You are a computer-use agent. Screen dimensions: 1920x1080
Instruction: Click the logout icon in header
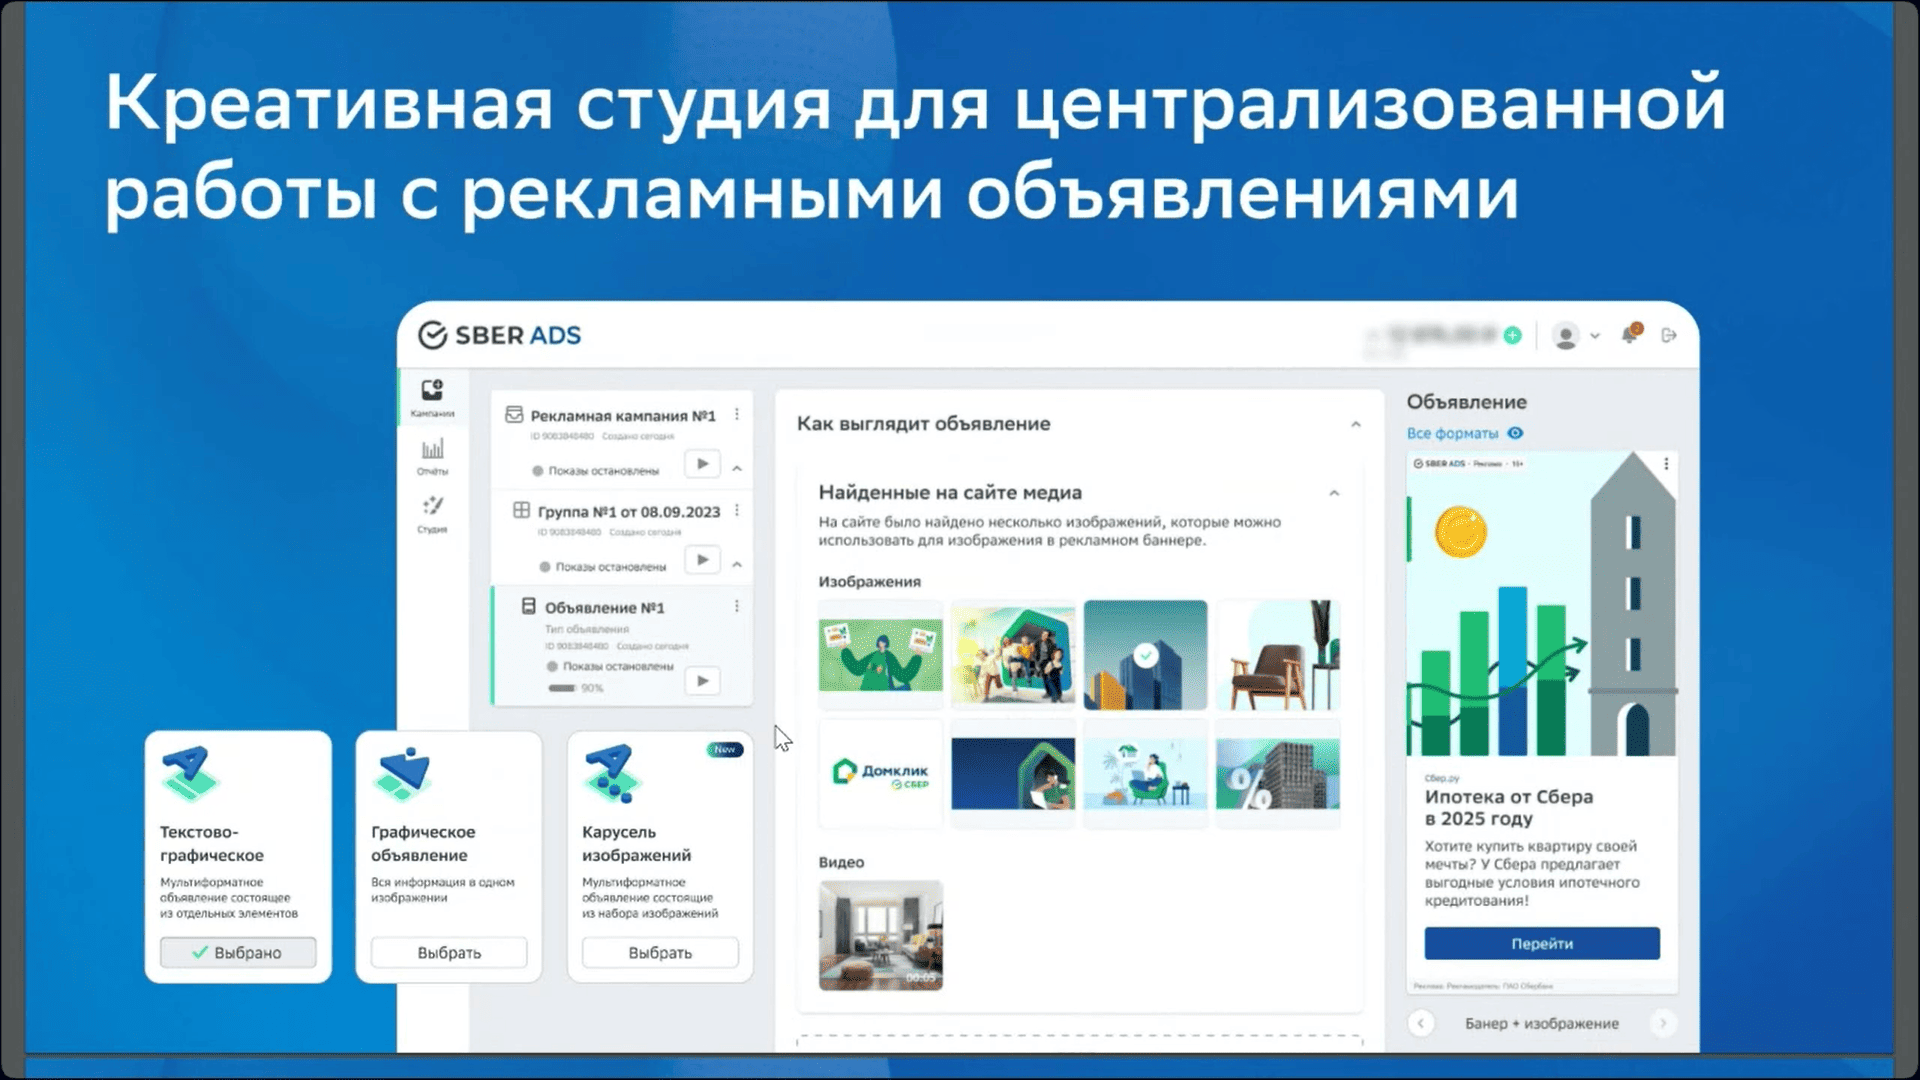(1668, 335)
